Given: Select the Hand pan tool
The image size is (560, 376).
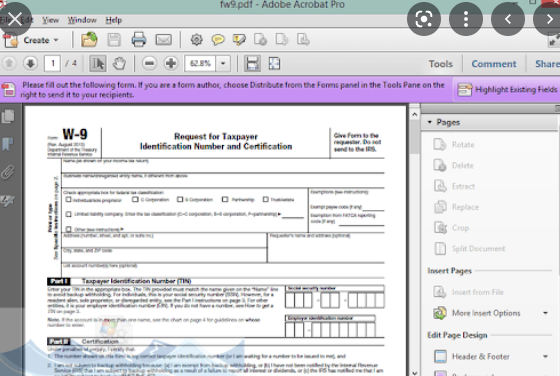Looking at the screenshot, I should click(119, 64).
